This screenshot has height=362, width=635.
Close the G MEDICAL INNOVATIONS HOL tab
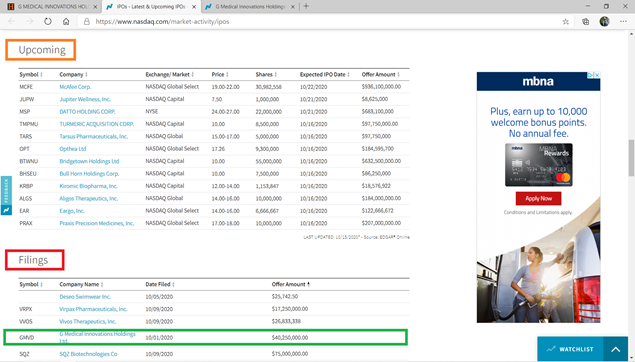[95, 7]
